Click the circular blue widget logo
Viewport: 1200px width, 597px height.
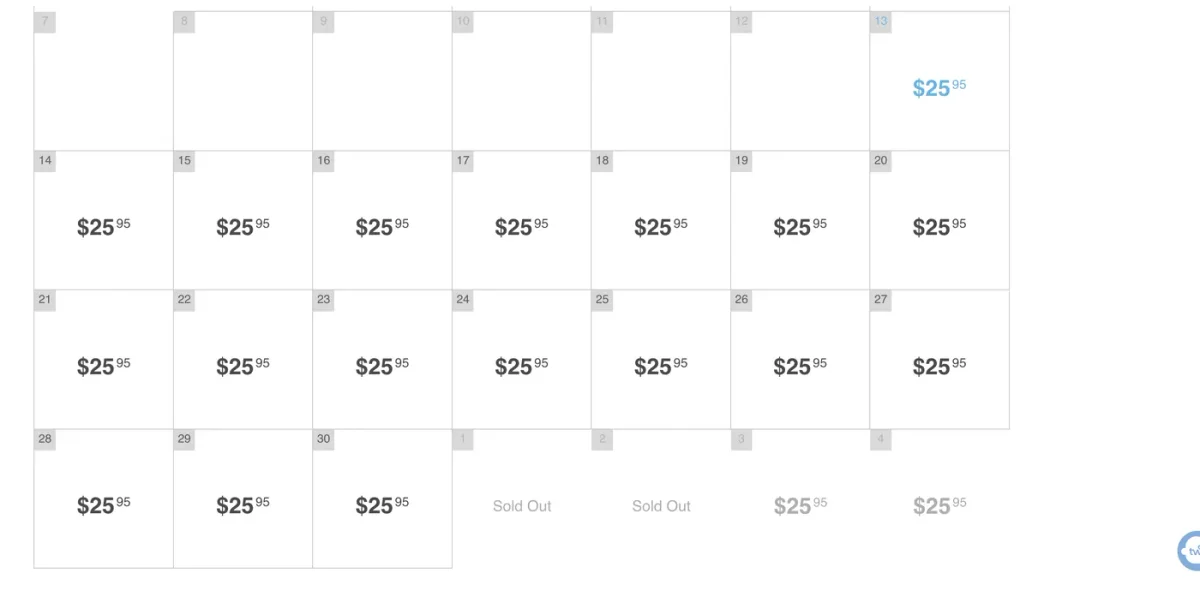1192,551
